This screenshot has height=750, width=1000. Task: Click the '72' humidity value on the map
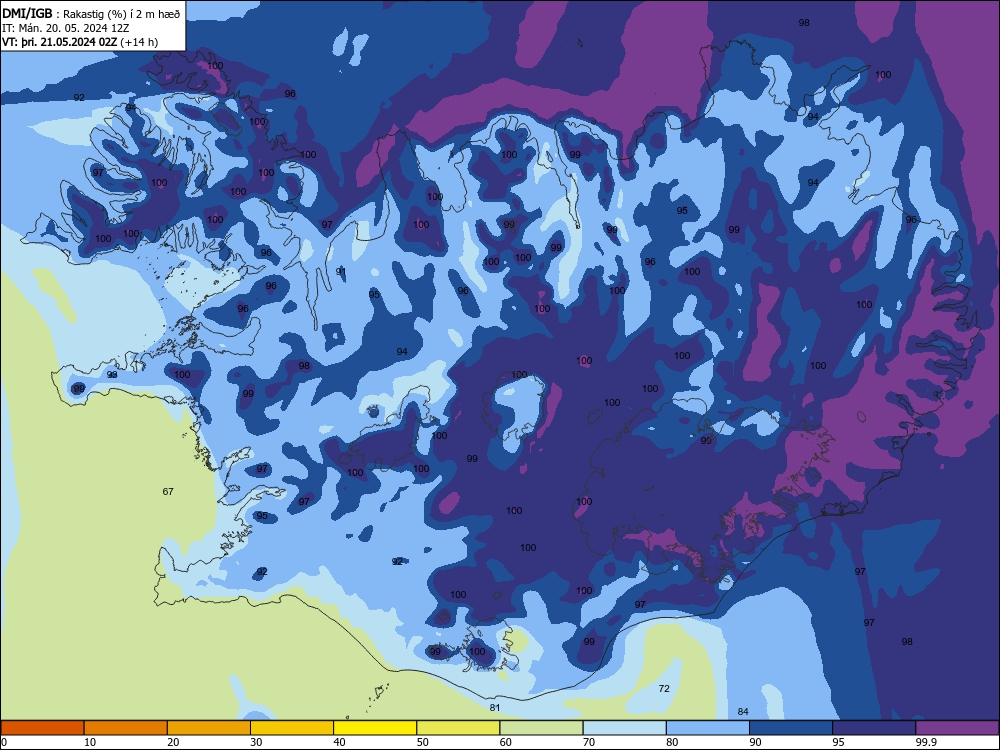[x=664, y=689]
